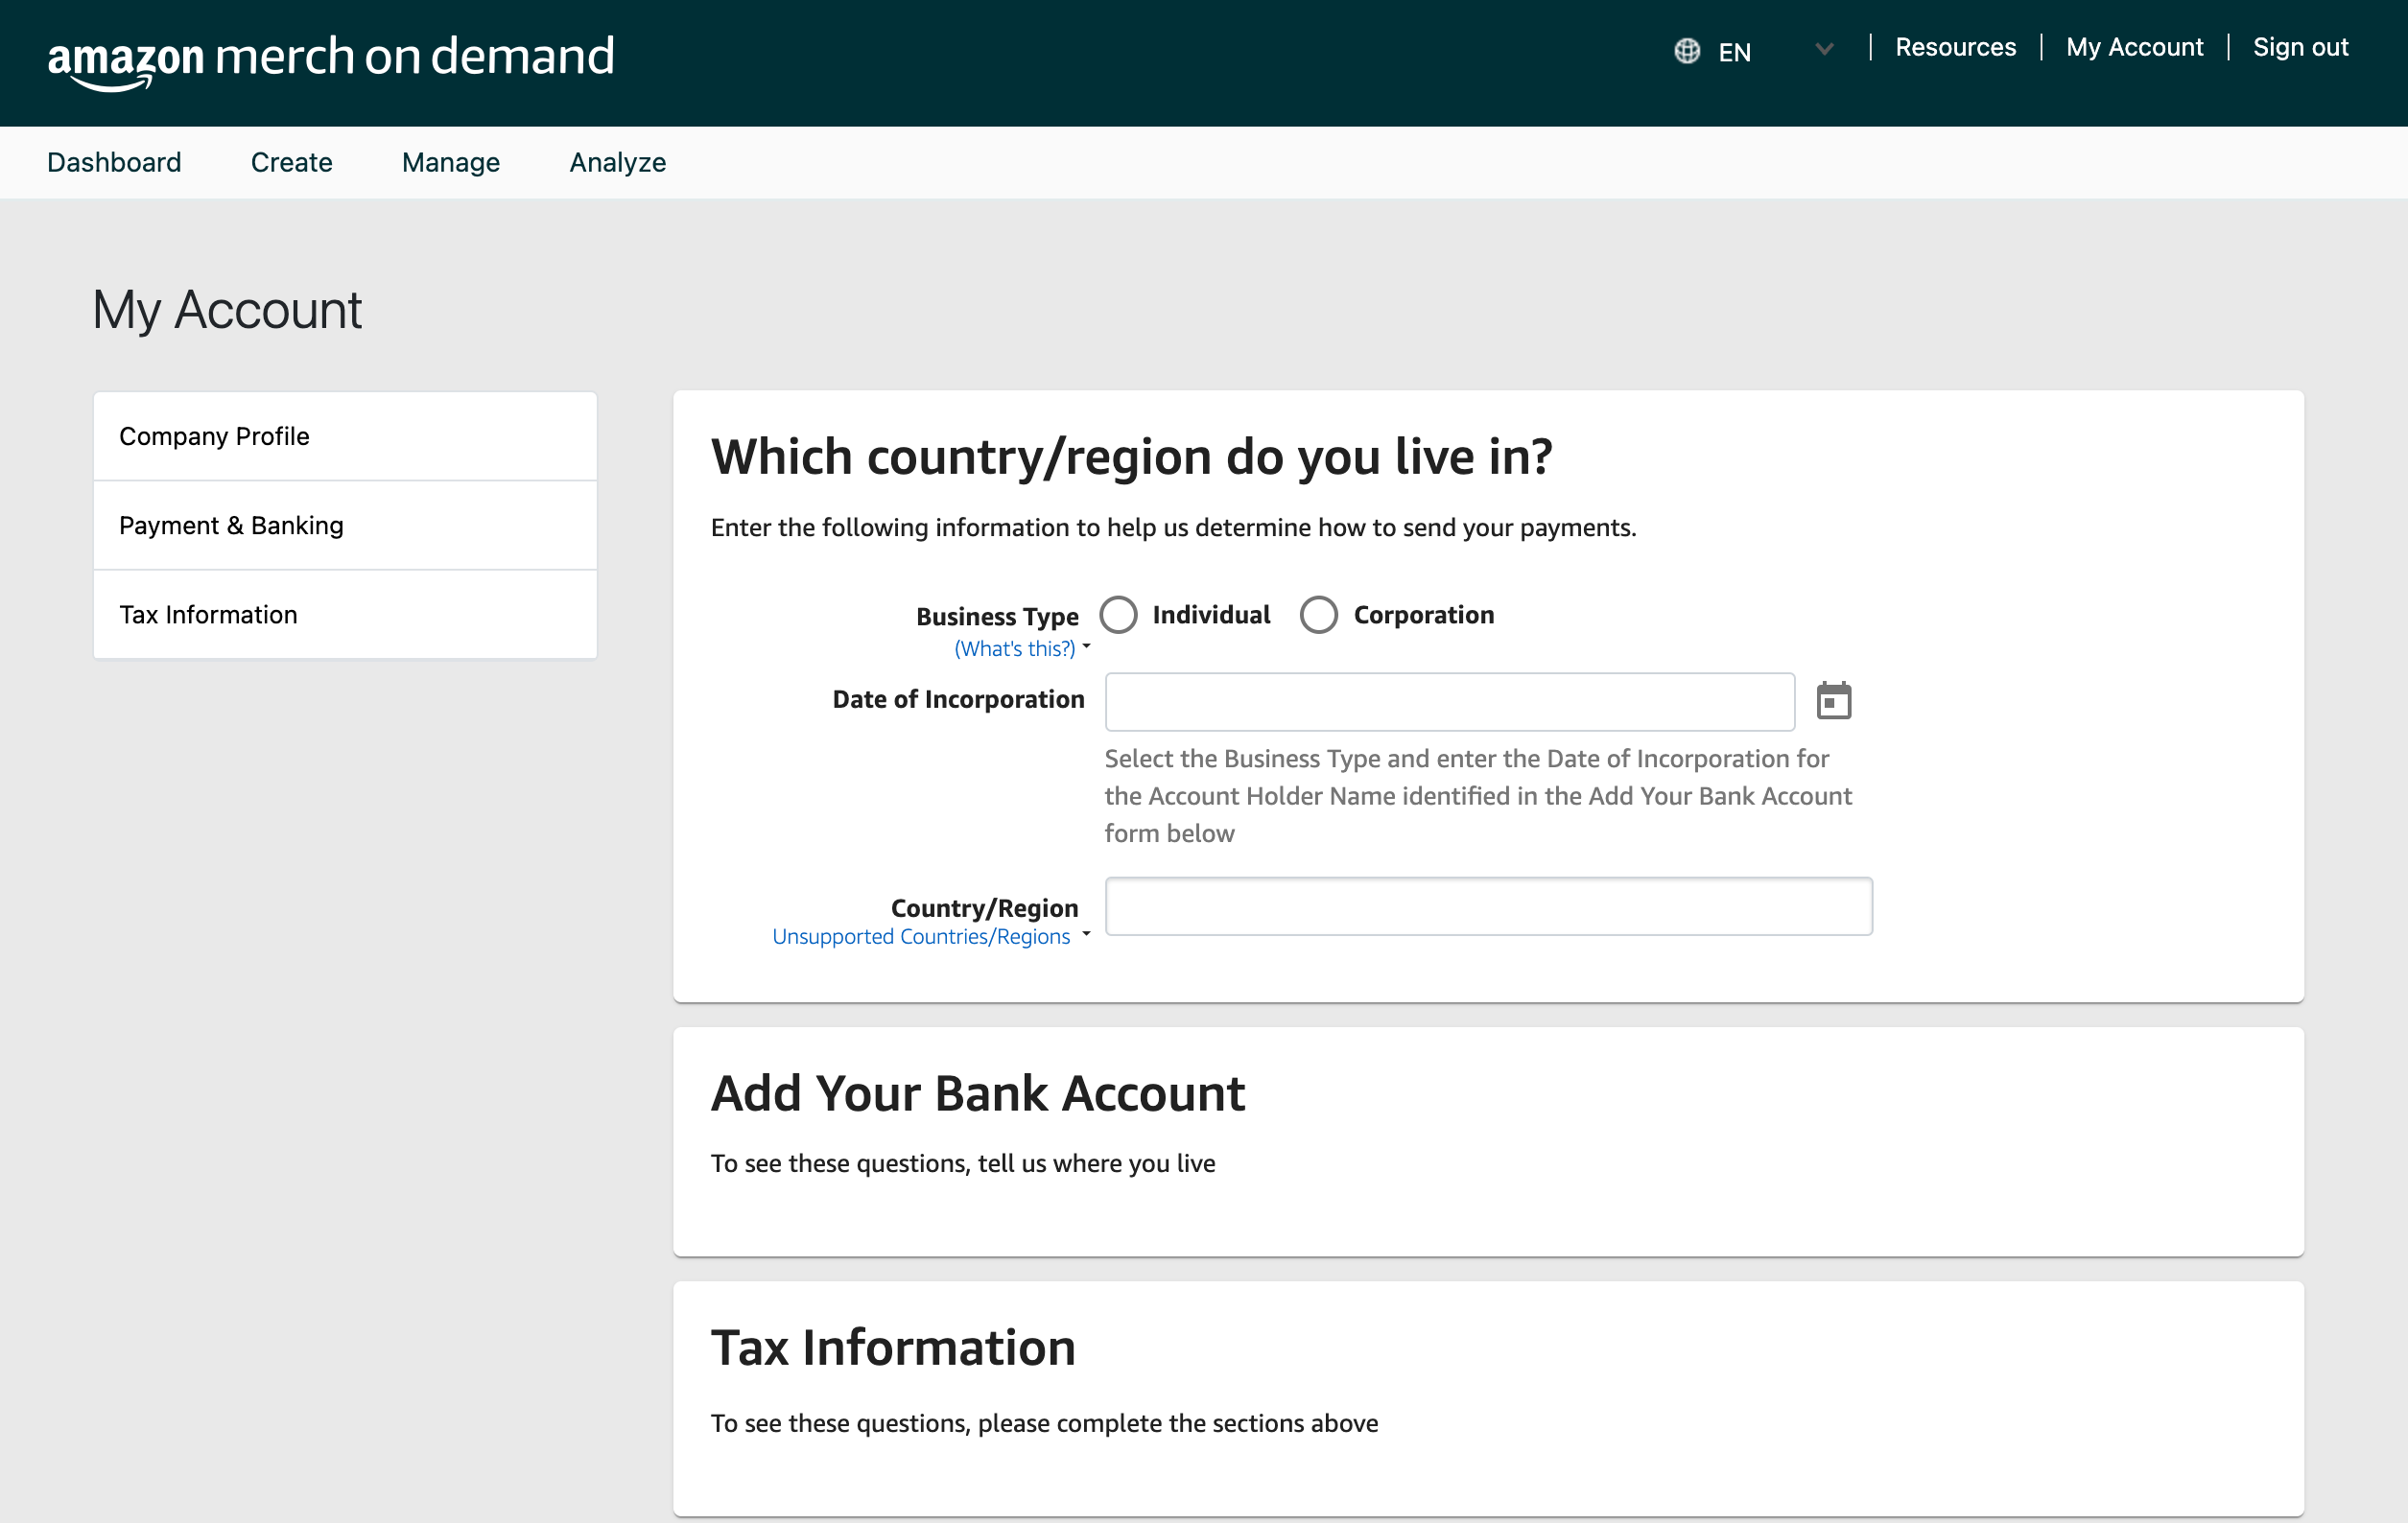The image size is (2408, 1523).
Task: Click the Unsupported Countries/Regions link
Action: point(921,935)
